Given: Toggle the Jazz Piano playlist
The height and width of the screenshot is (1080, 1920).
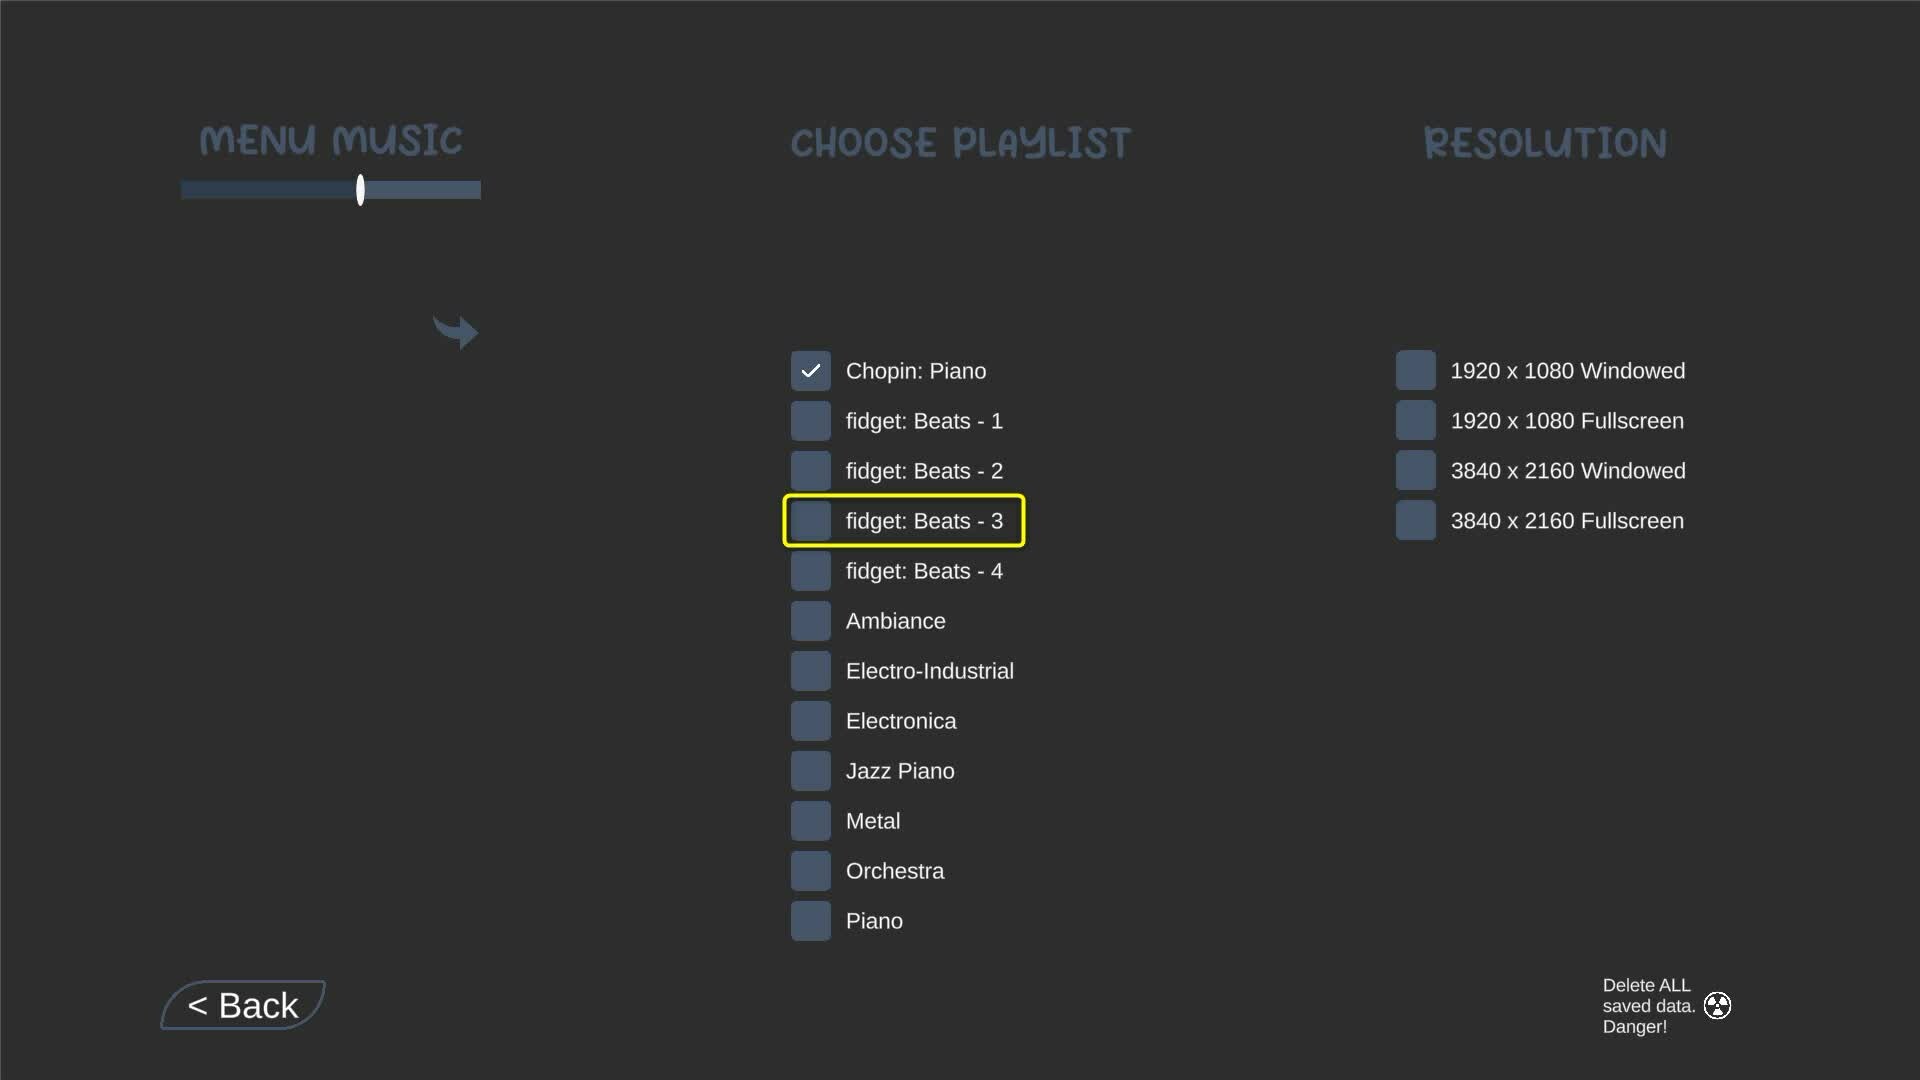Looking at the screenshot, I should tap(810, 771).
